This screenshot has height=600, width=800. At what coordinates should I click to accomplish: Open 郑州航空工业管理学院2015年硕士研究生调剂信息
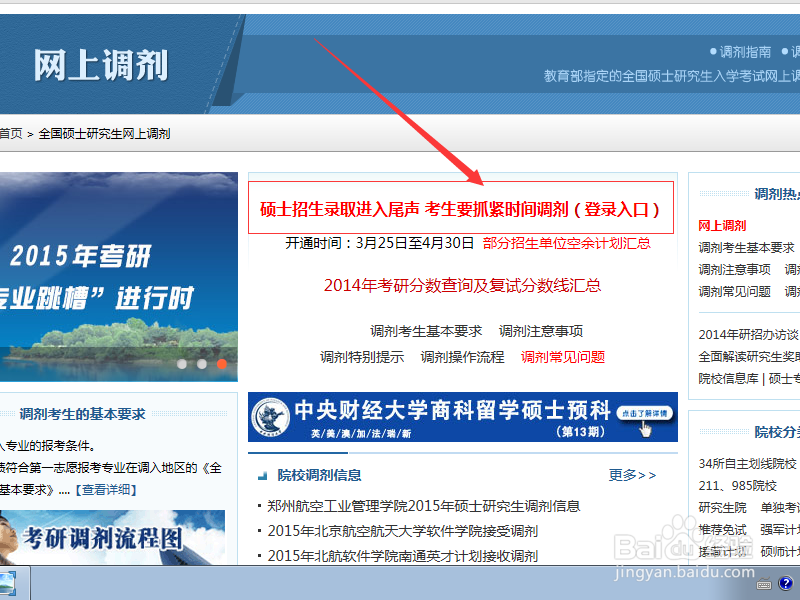(x=423, y=506)
